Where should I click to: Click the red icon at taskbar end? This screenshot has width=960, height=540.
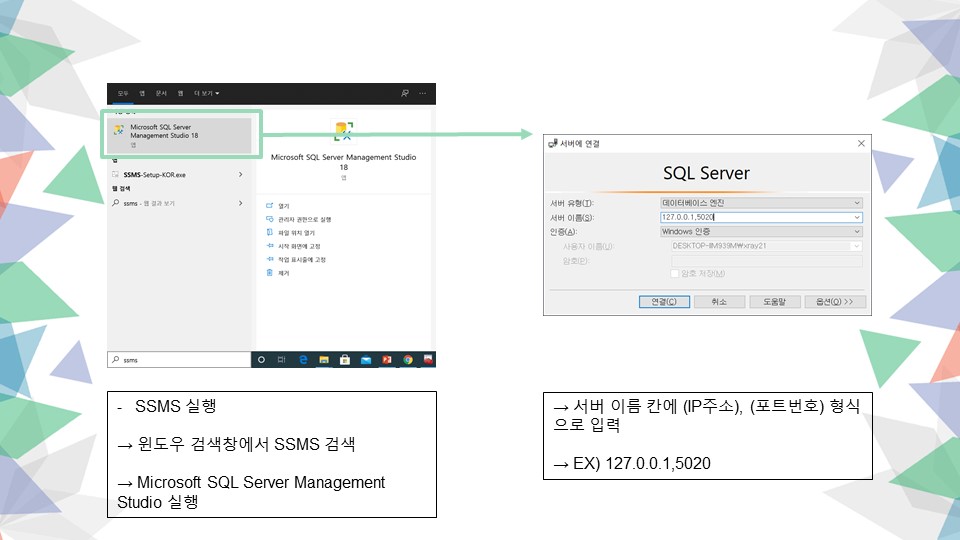429,359
